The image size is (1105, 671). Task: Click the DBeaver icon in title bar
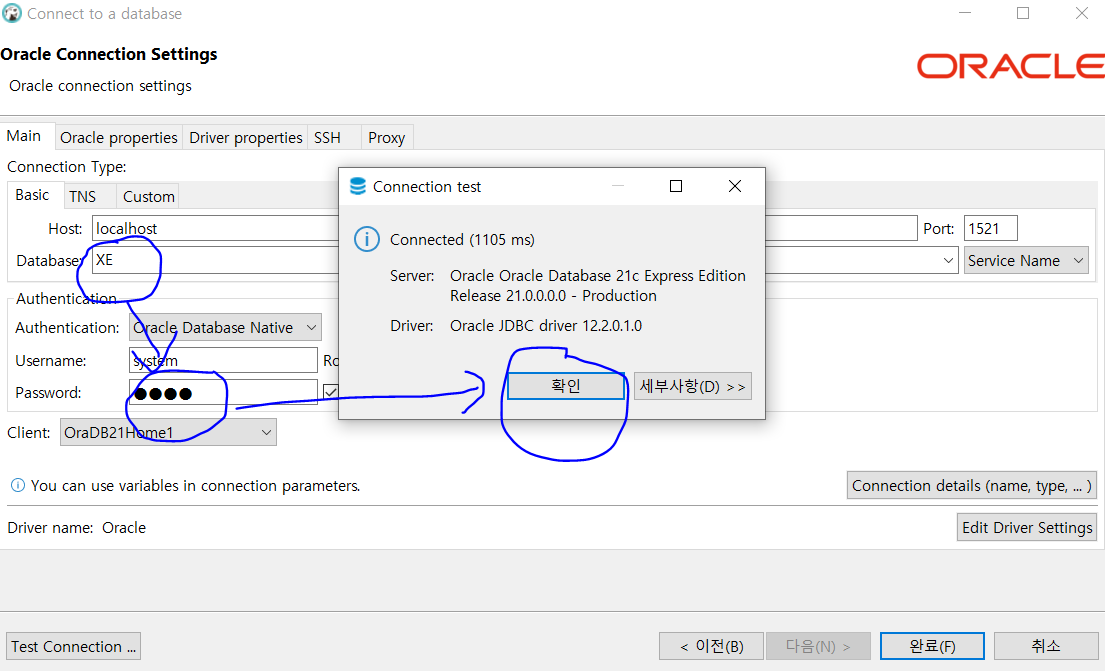point(12,13)
